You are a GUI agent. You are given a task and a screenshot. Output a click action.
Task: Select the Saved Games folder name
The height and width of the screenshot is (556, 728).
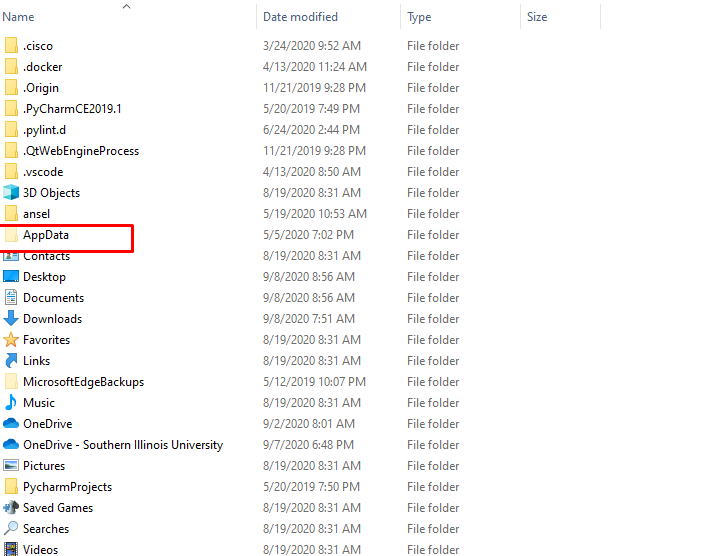[58, 508]
